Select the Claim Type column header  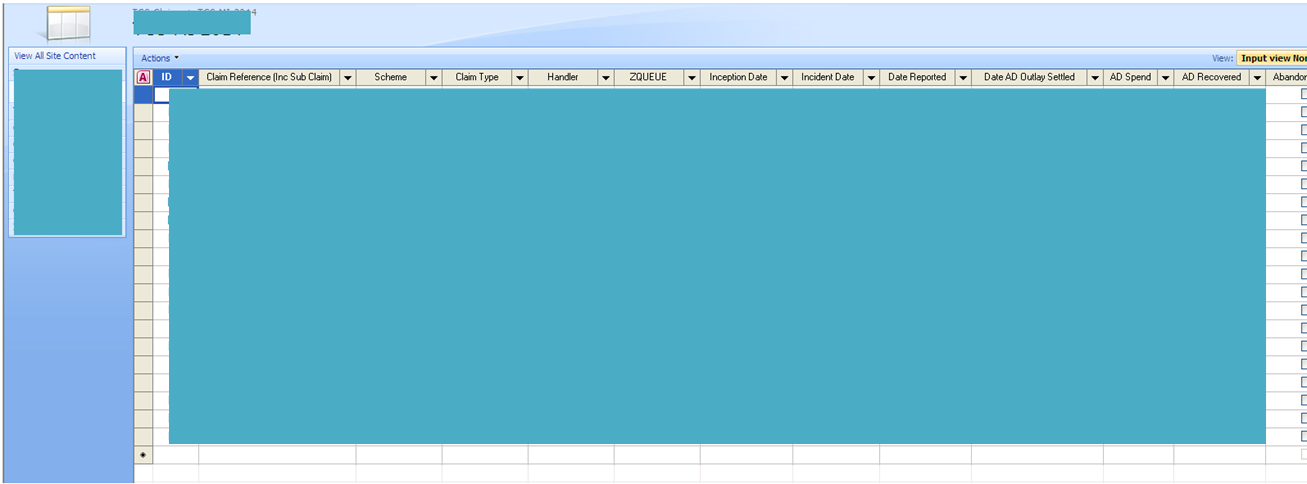click(477, 77)
